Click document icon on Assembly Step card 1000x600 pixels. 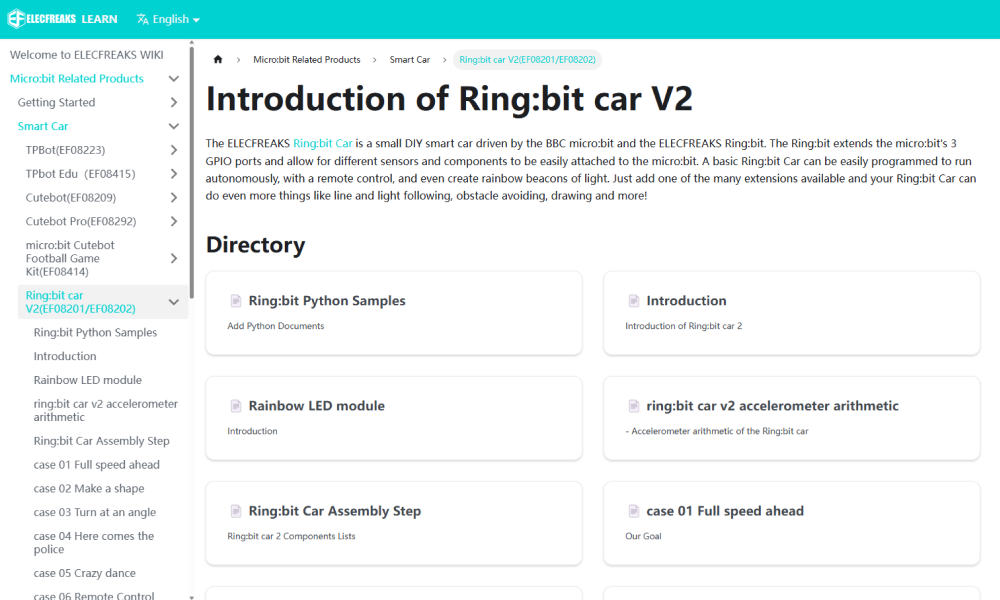coord(236,511)
